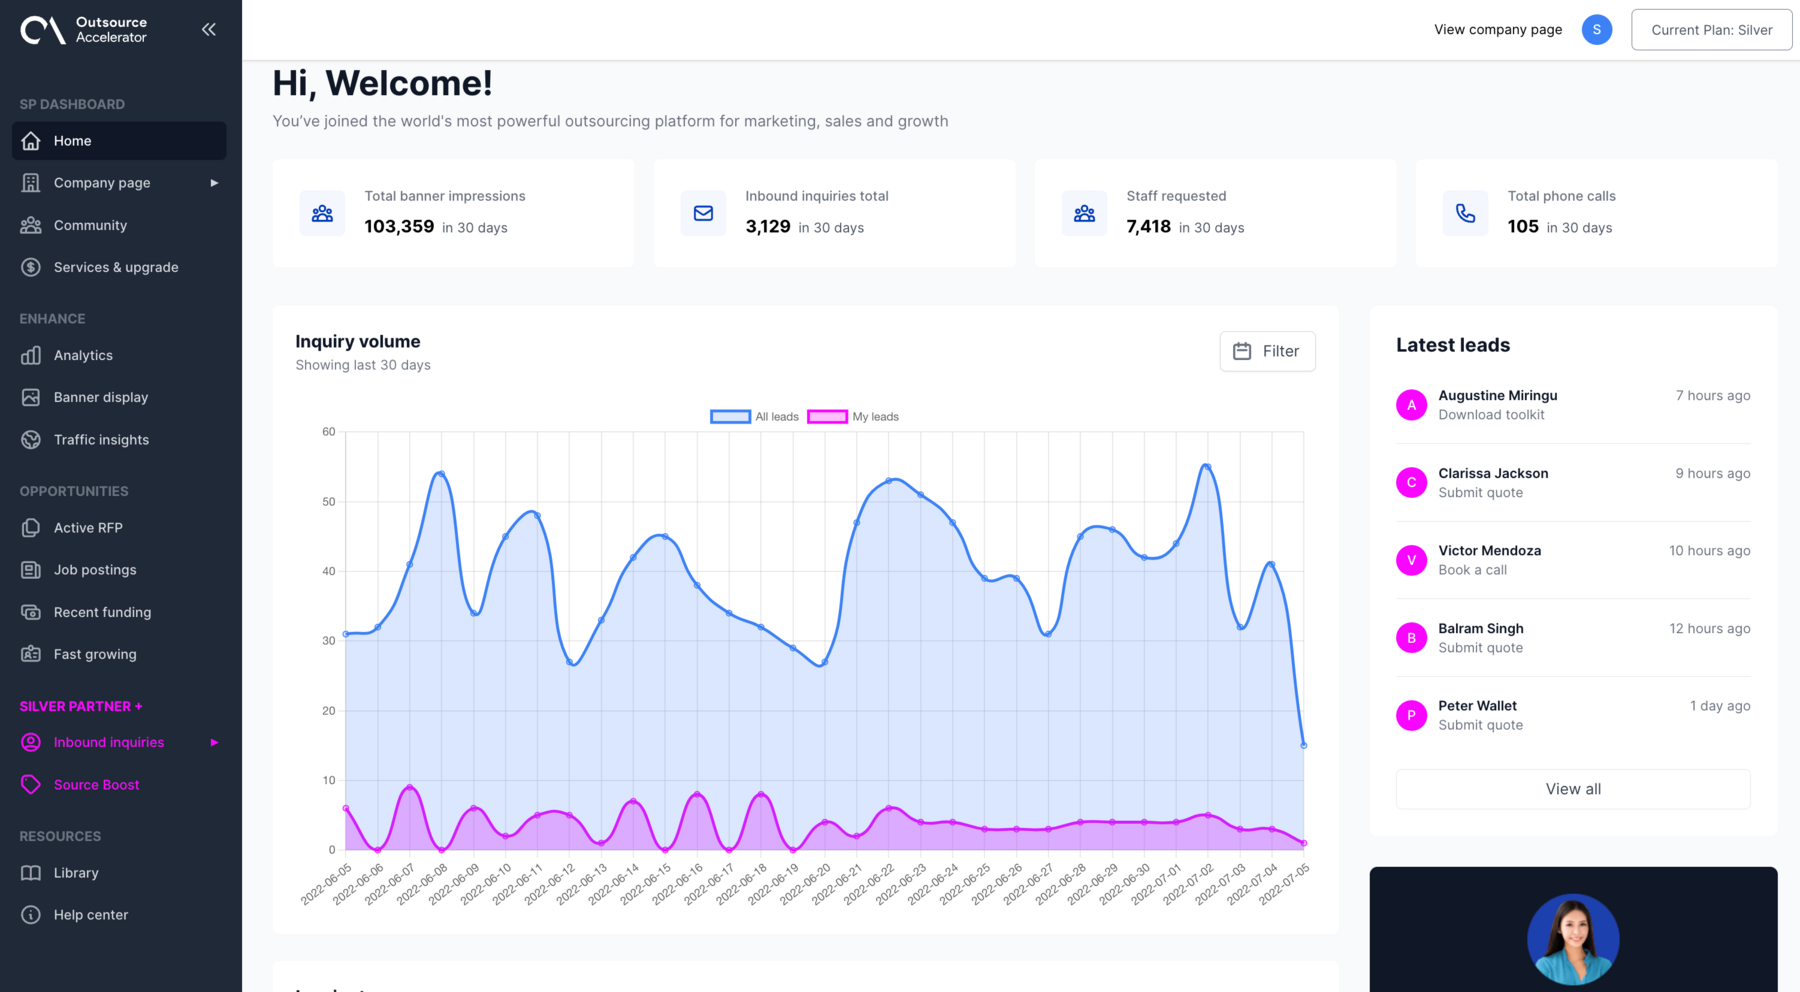Open the Filter date dropdown
Viewport: 1800px width, 992px height.
(1267, 351)
